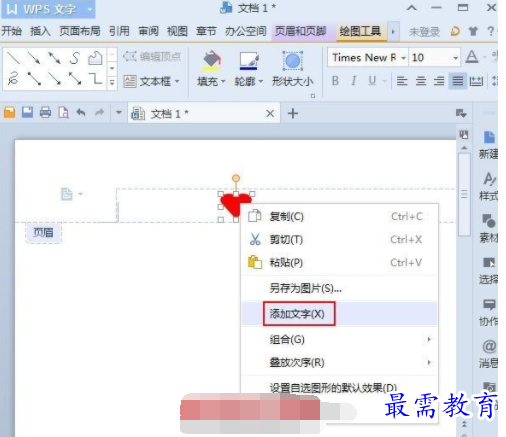Choose 复制(C) from the context menu
The image size is (506, 437).
coord(339,217)
